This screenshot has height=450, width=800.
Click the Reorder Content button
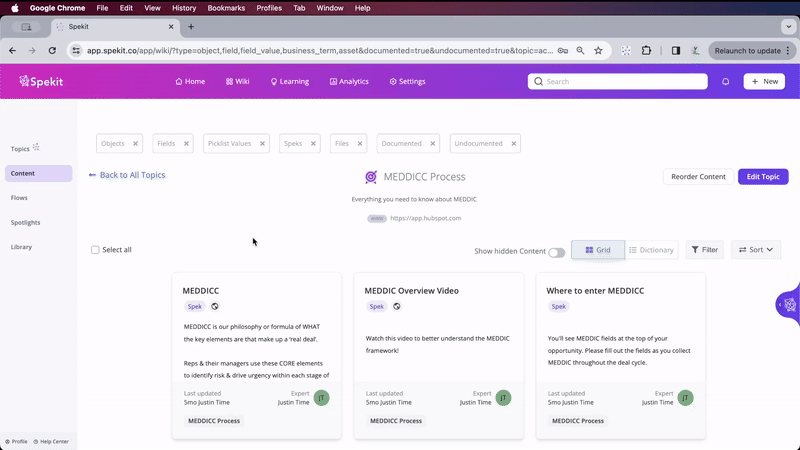click(698, 177)
